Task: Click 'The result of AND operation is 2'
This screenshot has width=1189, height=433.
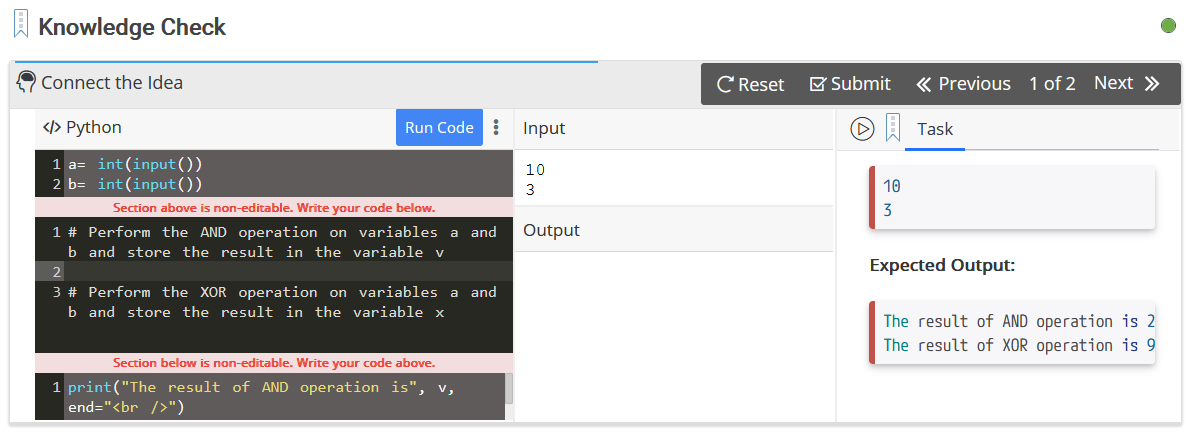Action: [x=1019, y=322]
